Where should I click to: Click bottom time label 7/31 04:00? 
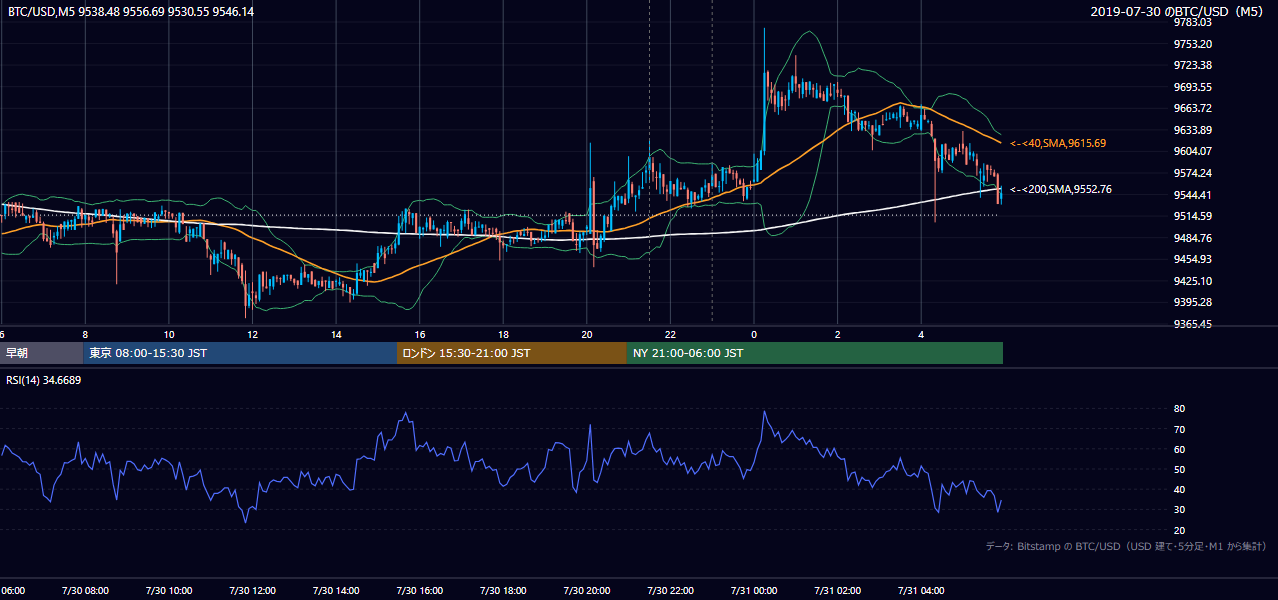pos(921,591)
